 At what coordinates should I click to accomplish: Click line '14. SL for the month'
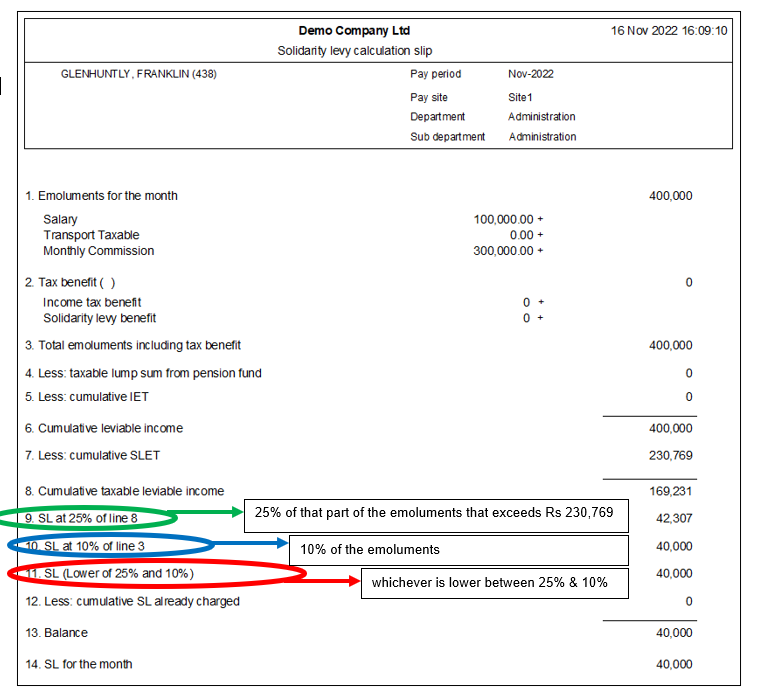[x=79, y=664]
